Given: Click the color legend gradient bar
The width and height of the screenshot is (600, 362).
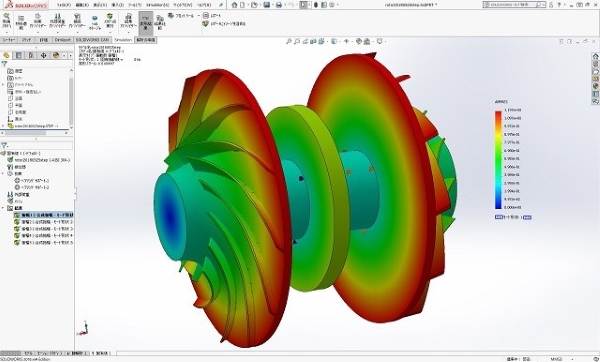Looking at the screenshot, I should (498, 160).
